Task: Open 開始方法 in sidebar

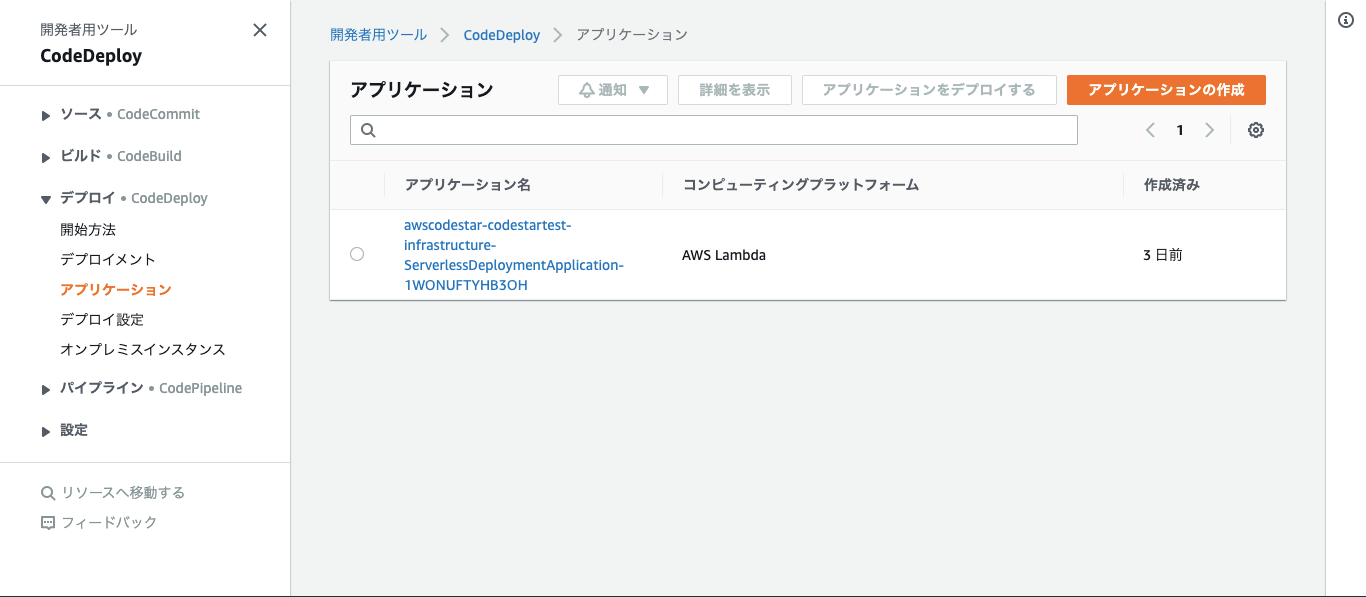Action: [x=88, y=229]
